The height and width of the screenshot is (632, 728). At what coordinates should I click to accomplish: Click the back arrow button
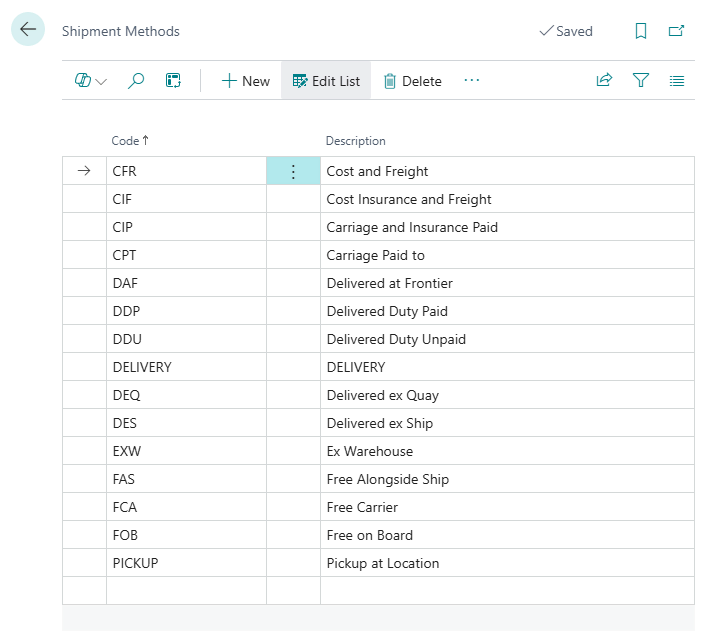28,30
